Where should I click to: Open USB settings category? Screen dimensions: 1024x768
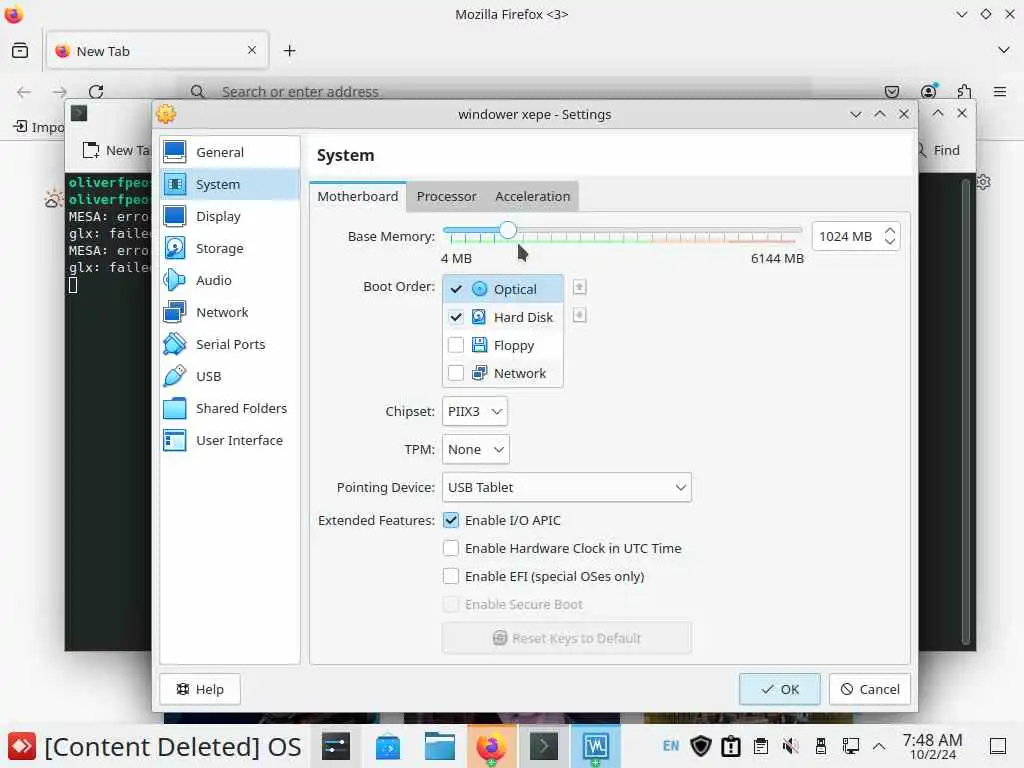229,376
